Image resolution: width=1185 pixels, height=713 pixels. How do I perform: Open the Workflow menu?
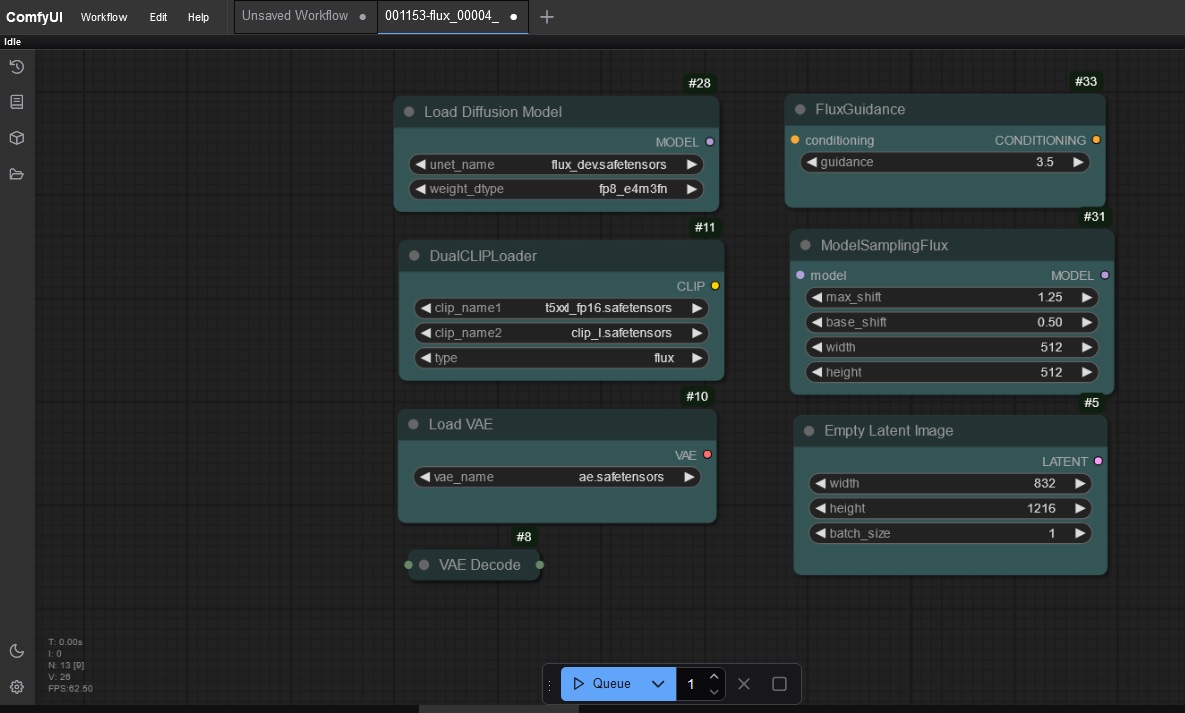pyautogui.click(x=104, y=17)
